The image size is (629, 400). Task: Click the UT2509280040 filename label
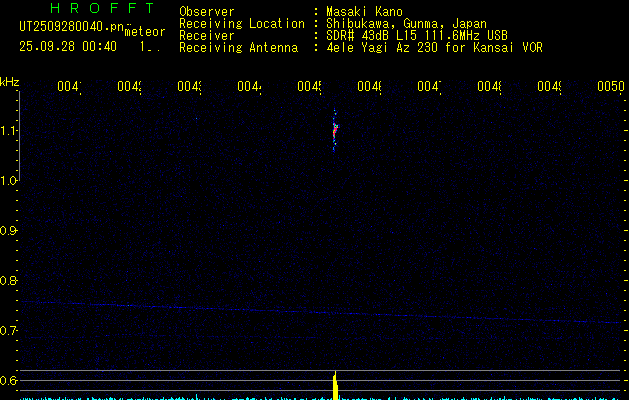pos(68,27)
